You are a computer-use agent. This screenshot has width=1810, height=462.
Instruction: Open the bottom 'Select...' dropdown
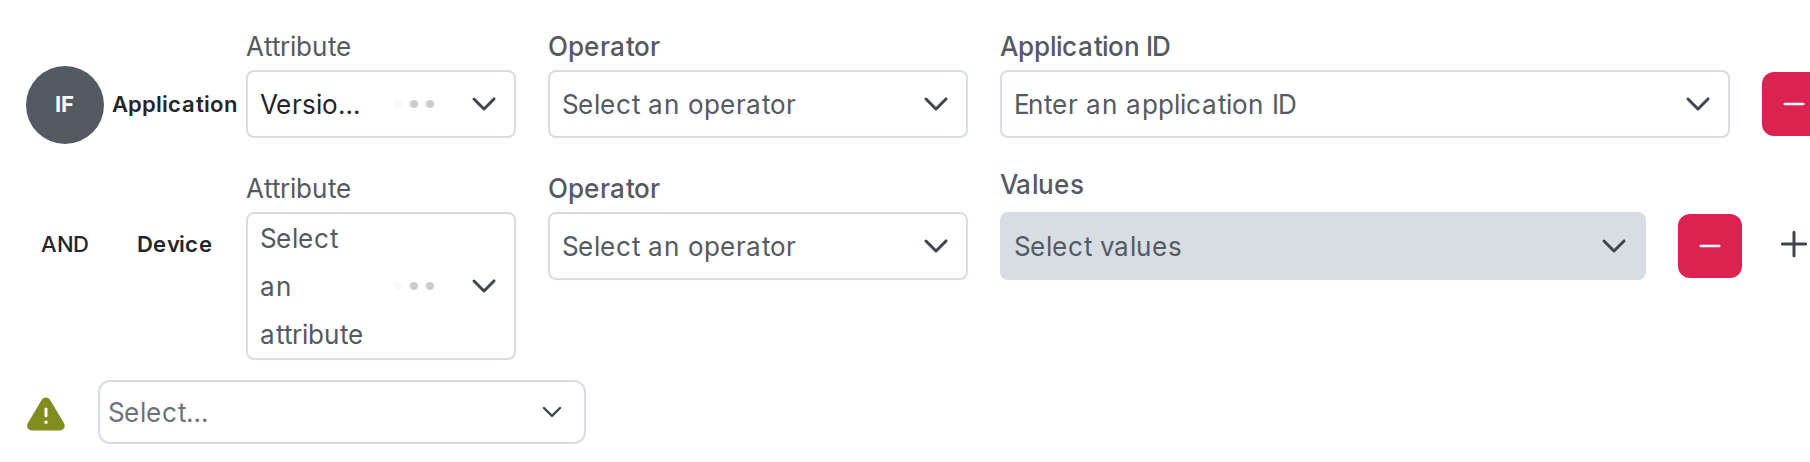click(x=341, y=412)
